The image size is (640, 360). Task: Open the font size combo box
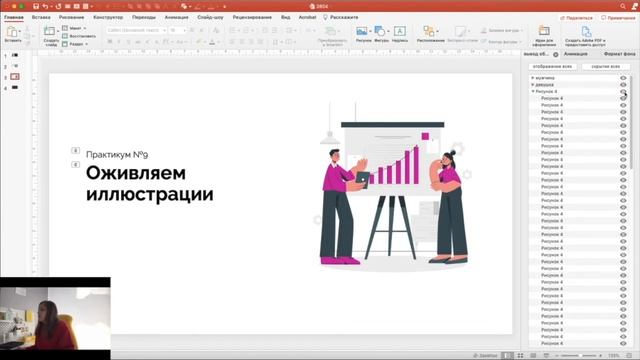177,30
